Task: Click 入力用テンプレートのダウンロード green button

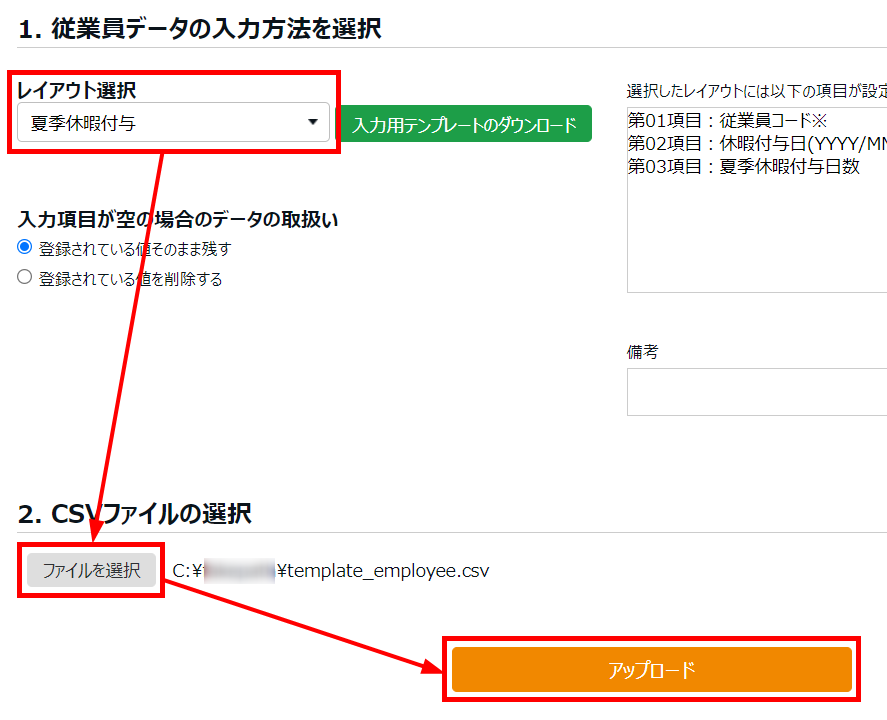Action: click(x=465, y=125)
